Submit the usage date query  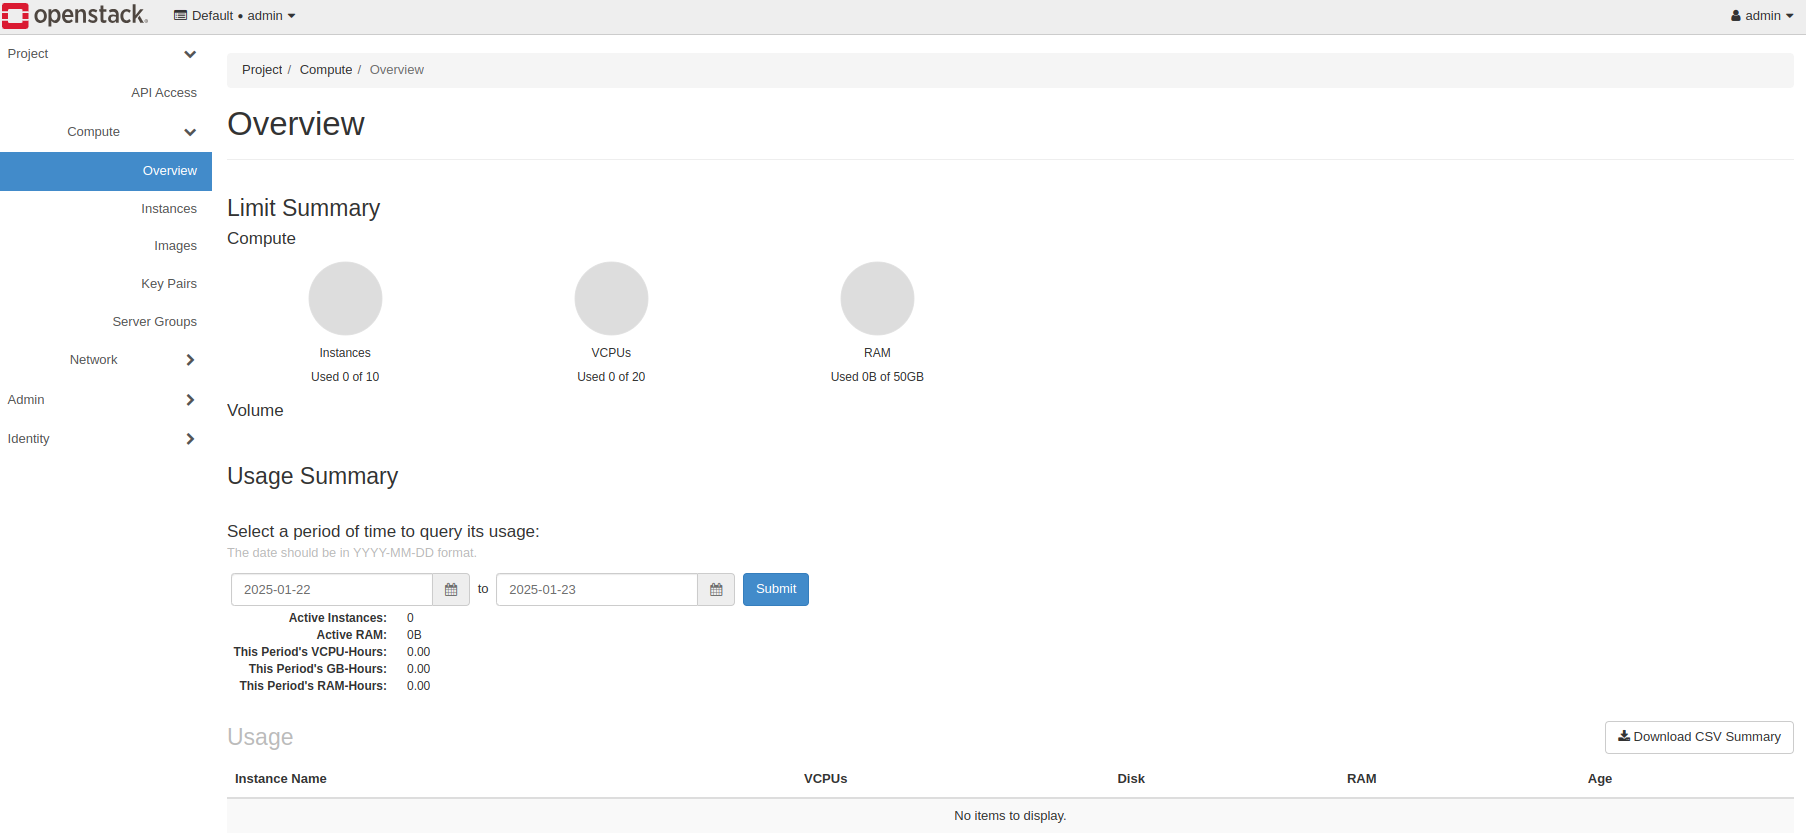[x=775, y=589]
